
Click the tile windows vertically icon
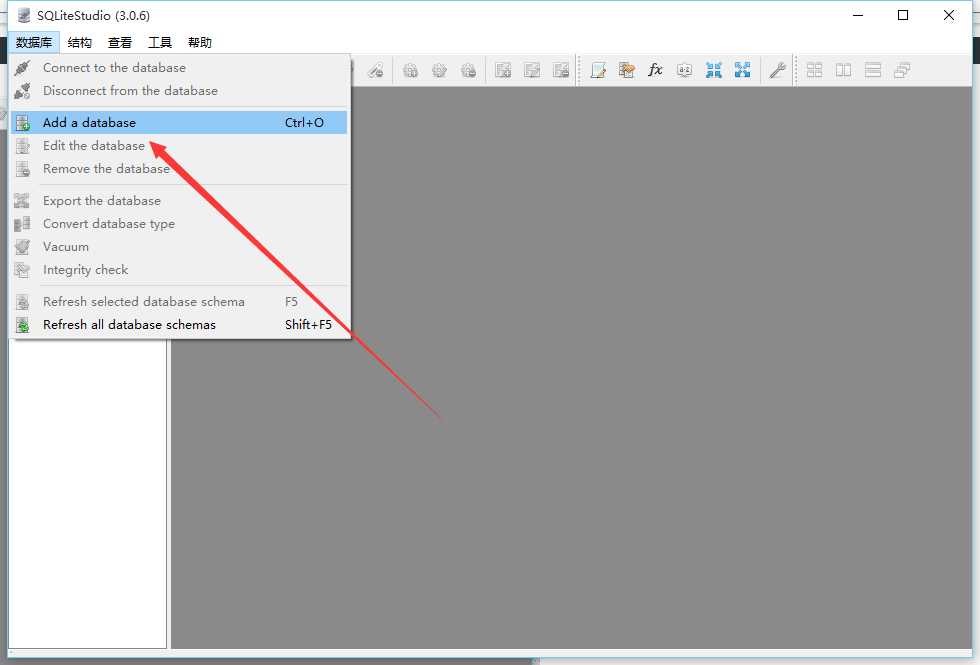873,70
